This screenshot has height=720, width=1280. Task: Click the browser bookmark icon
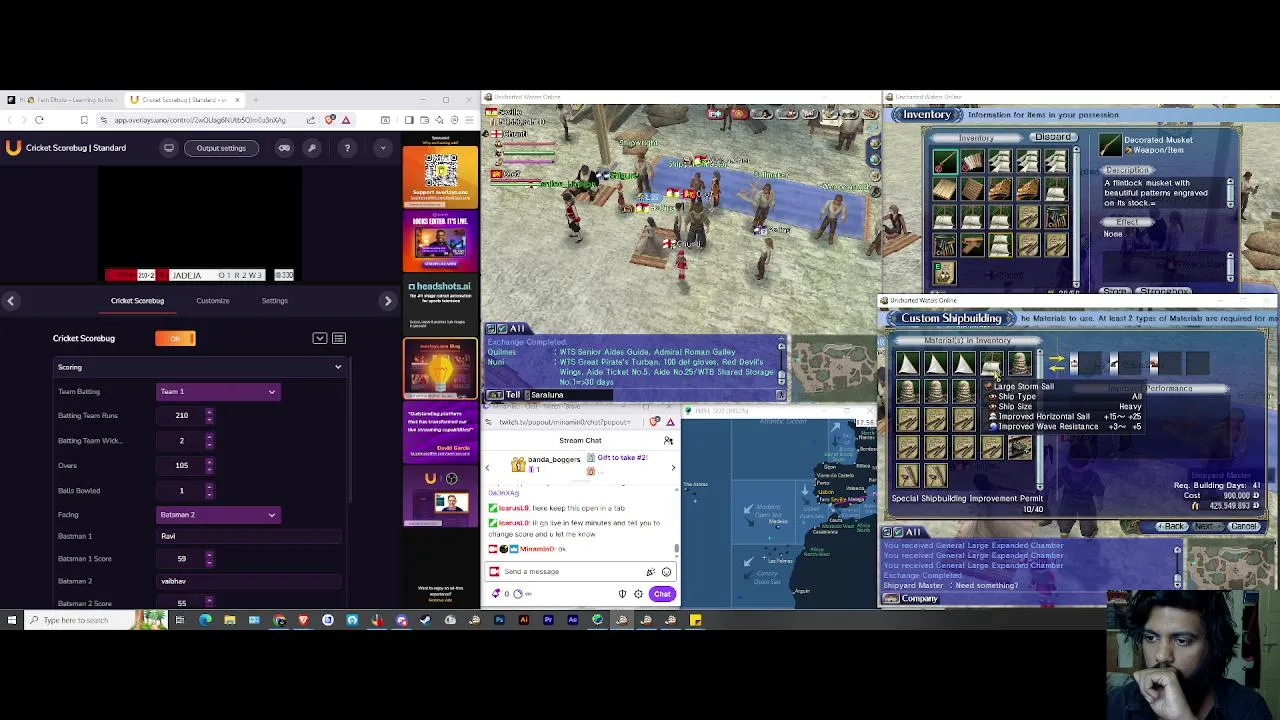tap(84, 120)
